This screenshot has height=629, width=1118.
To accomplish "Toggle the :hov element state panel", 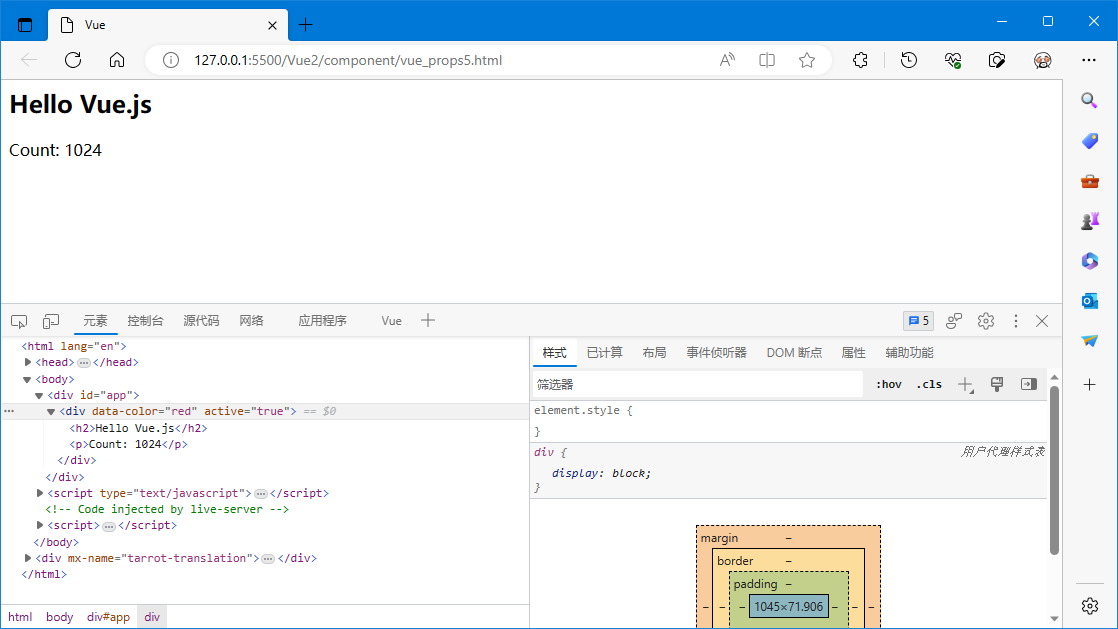I will coord(888,384).
